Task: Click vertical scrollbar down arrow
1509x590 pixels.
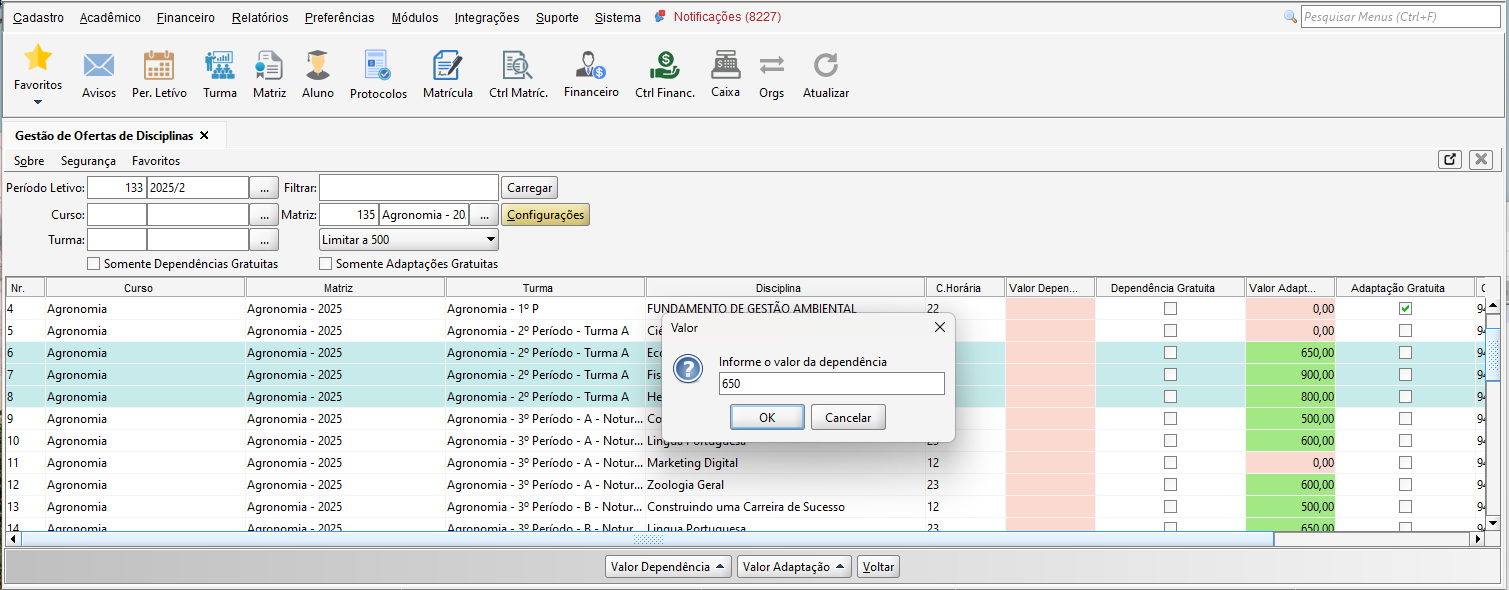Action: click(1493, 523)
